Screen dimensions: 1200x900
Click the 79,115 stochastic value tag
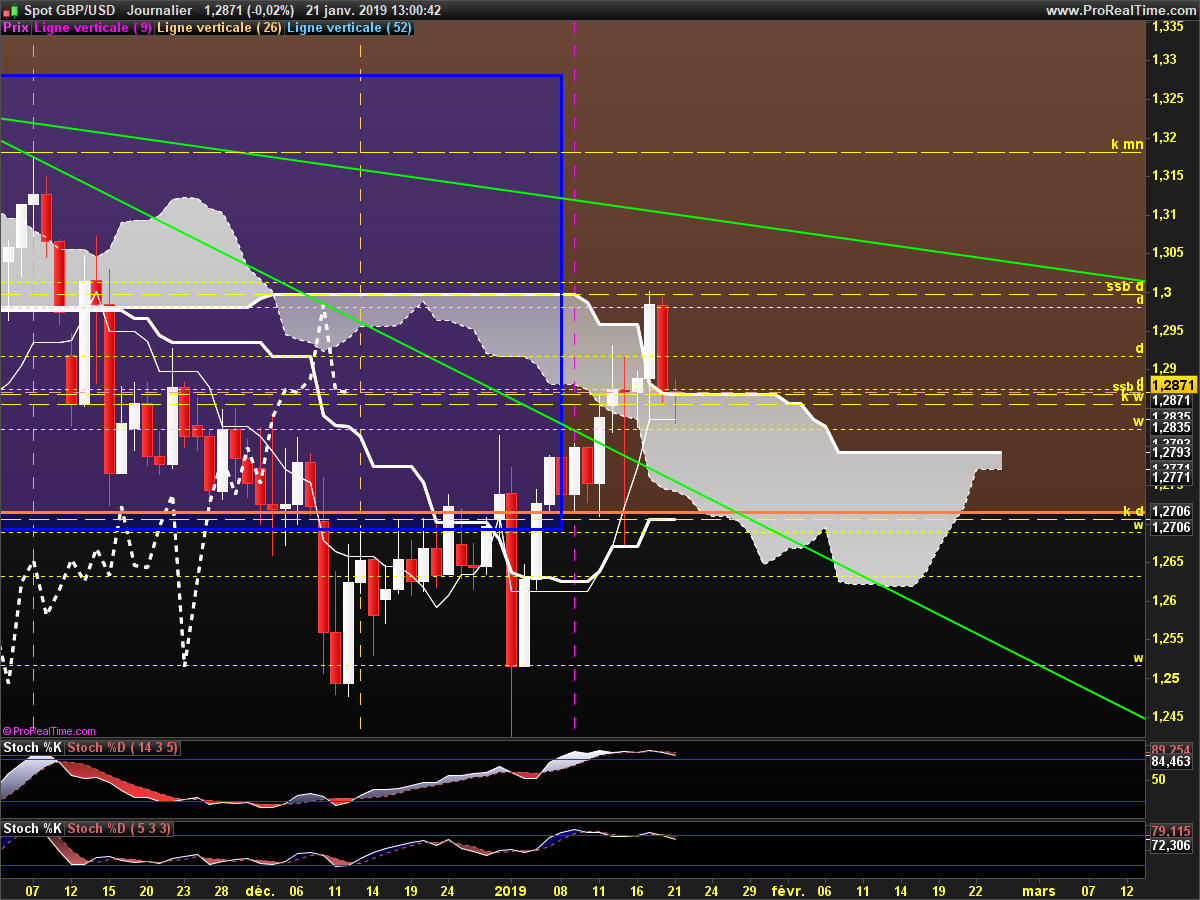coord(1171,831)
